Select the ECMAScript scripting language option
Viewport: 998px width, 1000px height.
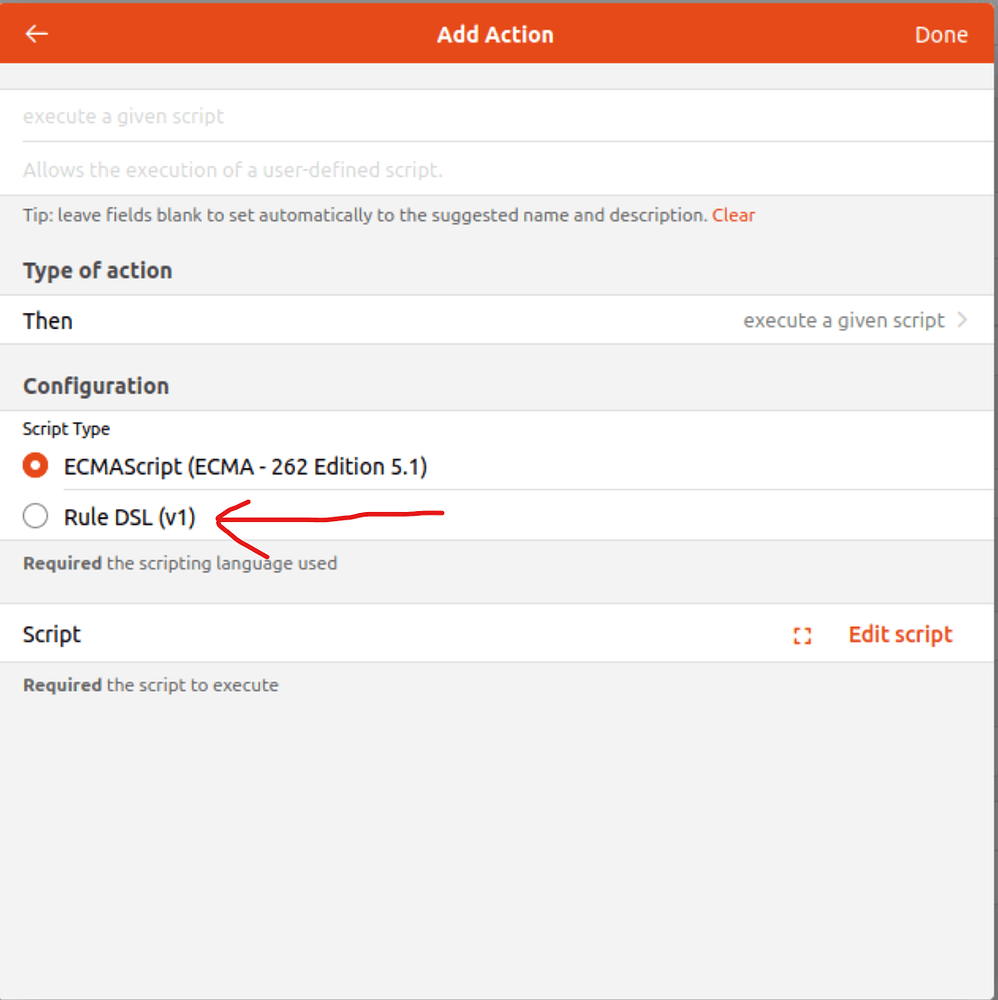pyautogui.click(x=35, y=466)
